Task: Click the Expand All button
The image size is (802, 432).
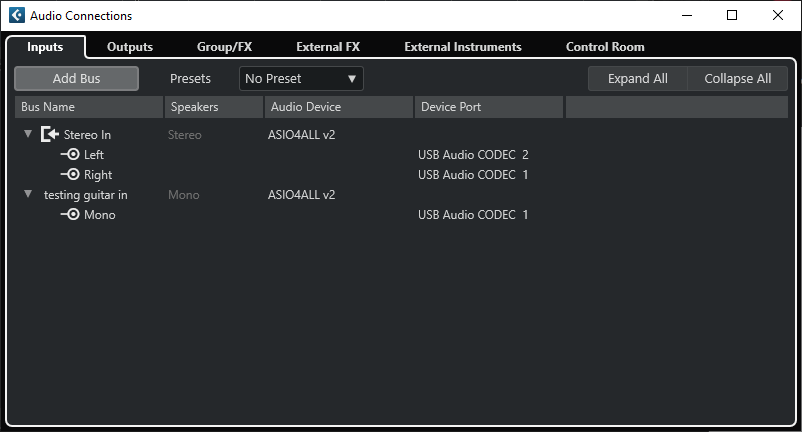Action: click(x=637, y=79)
